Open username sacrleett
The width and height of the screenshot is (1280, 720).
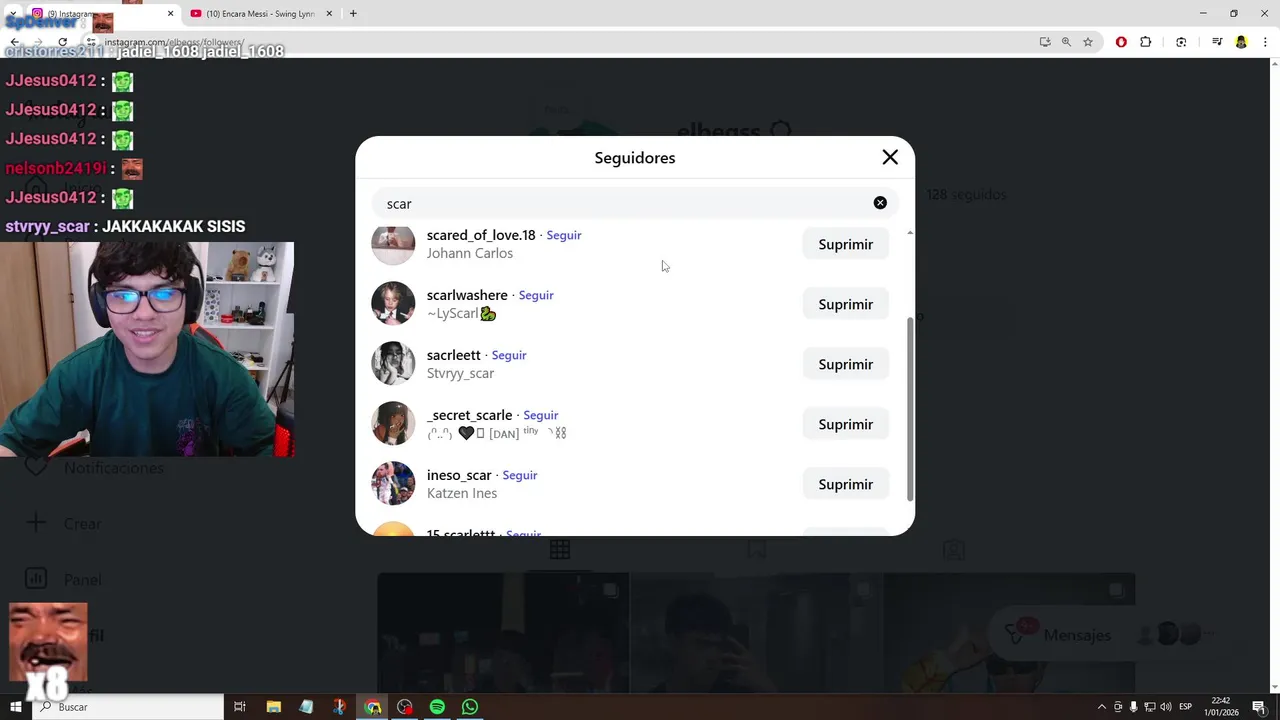(x=454, y=355)
